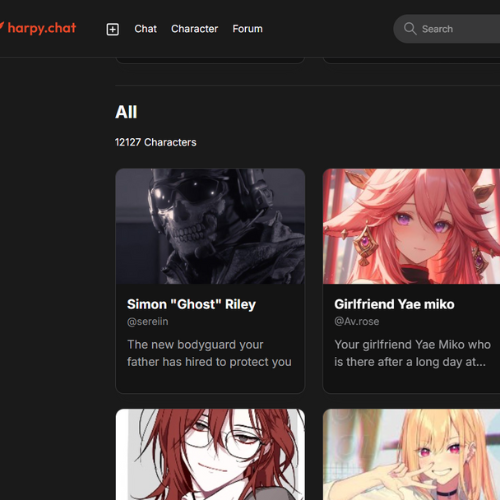Viewport: 500px width, 500px height.
Task: Focus the Search input field
Action: click(x=447, y=29)
